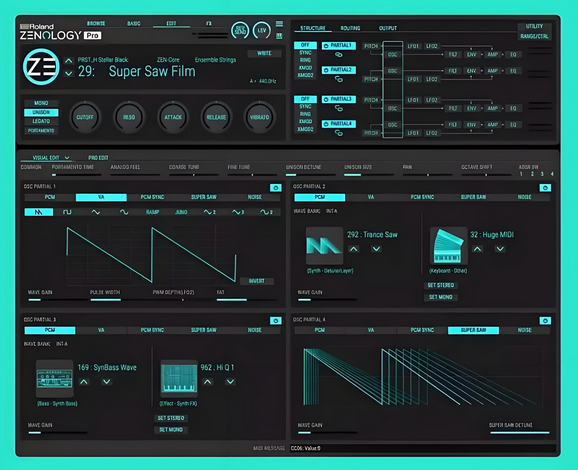The width and height of the screenshot is (578, 470).
Task: Switch to PRO EDIT tab
Action: (98, 158)
